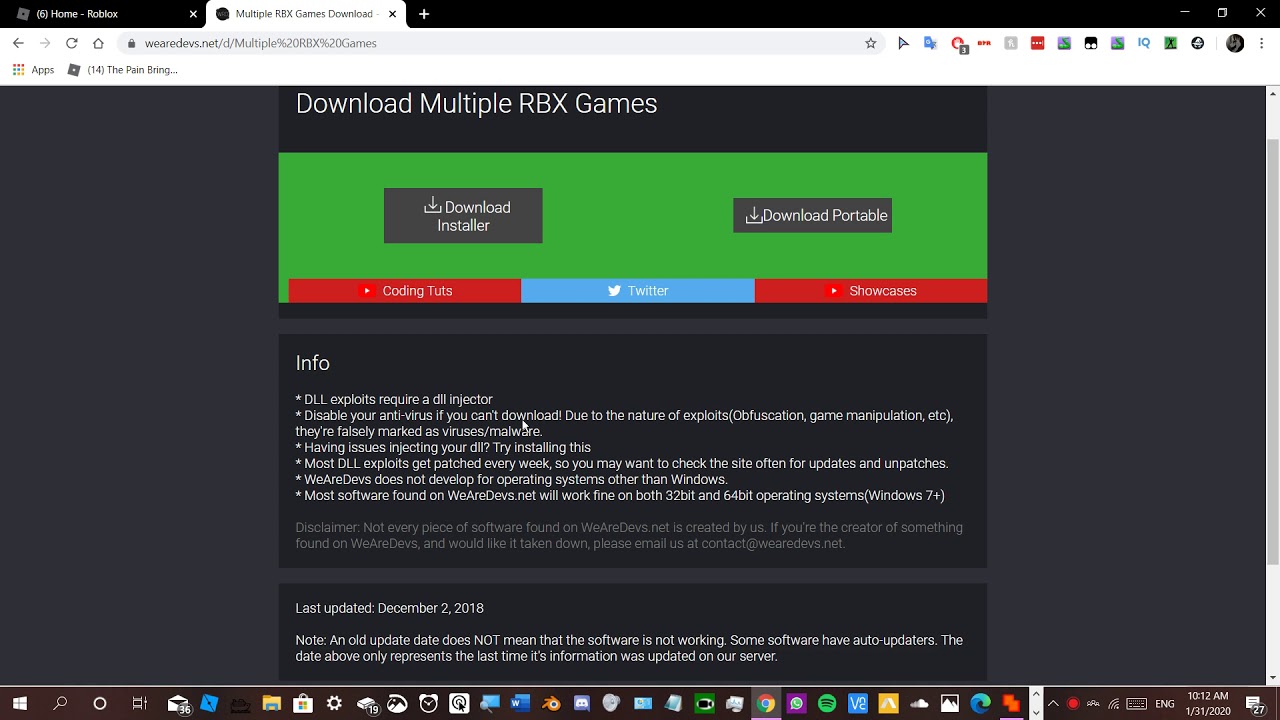
Task: Open Task View in taskbar
Action: (140, 704)
